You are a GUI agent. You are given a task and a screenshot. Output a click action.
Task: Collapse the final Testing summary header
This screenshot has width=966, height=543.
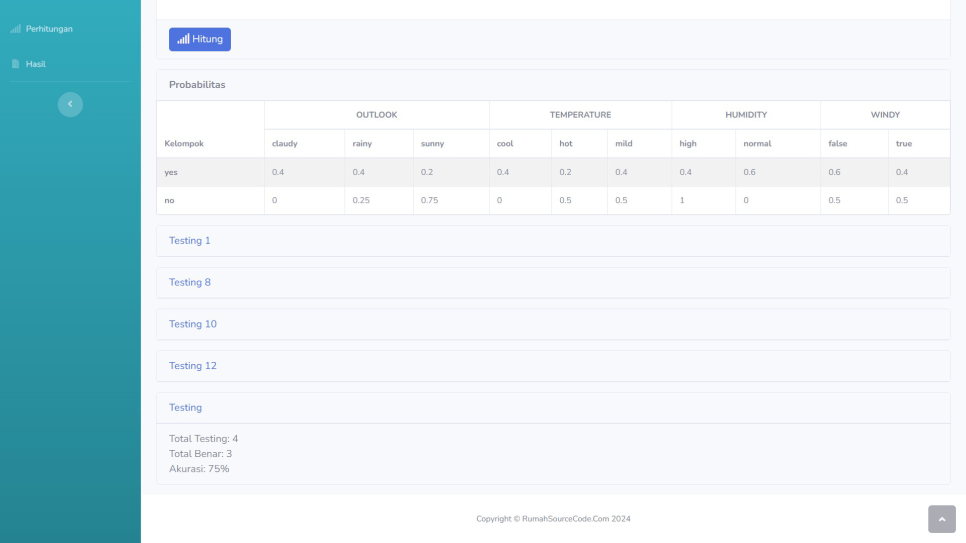pyautogui.click(x=186, y=408)
